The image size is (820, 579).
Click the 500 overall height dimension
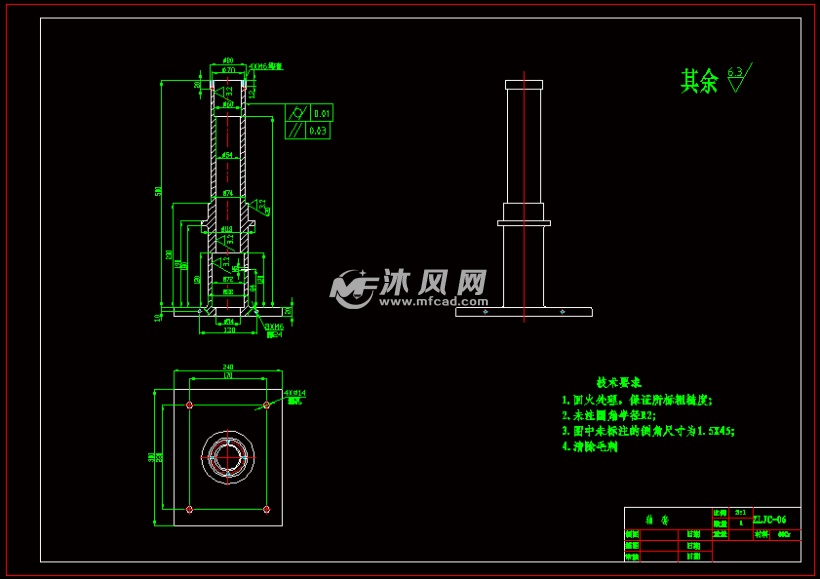click(x=158, y=191)
